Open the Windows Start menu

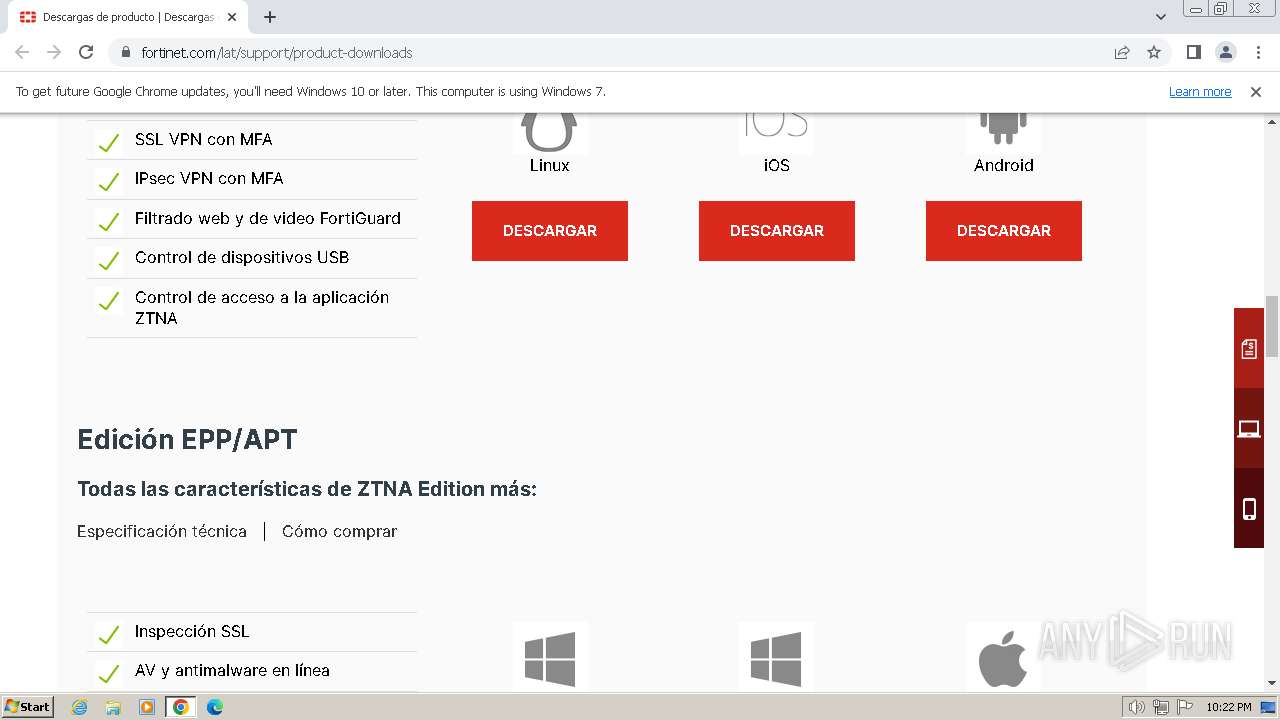28,706
